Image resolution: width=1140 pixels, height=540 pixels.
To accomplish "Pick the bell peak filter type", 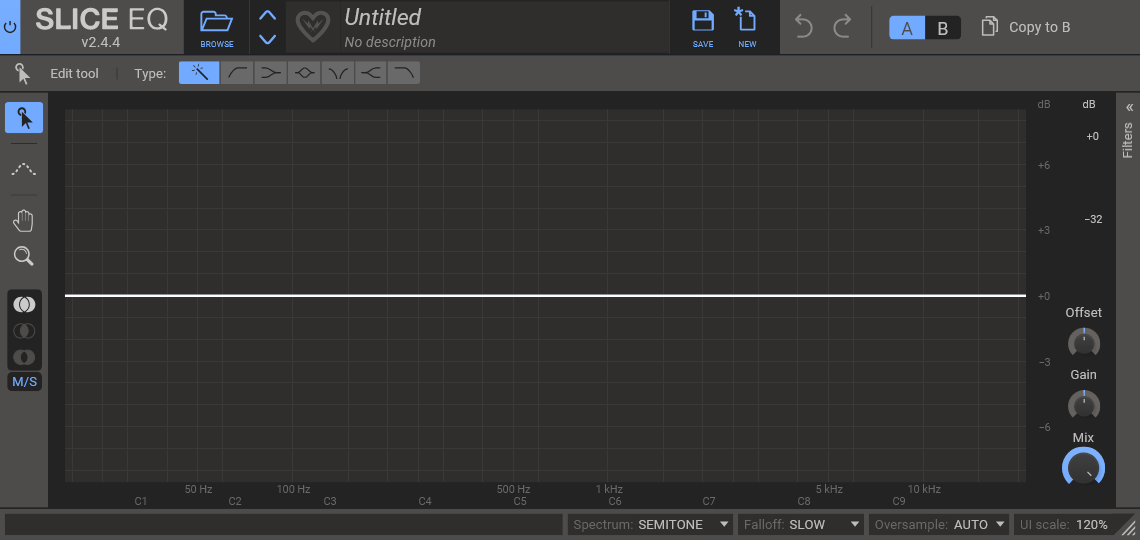I will (x=305, y=73).
